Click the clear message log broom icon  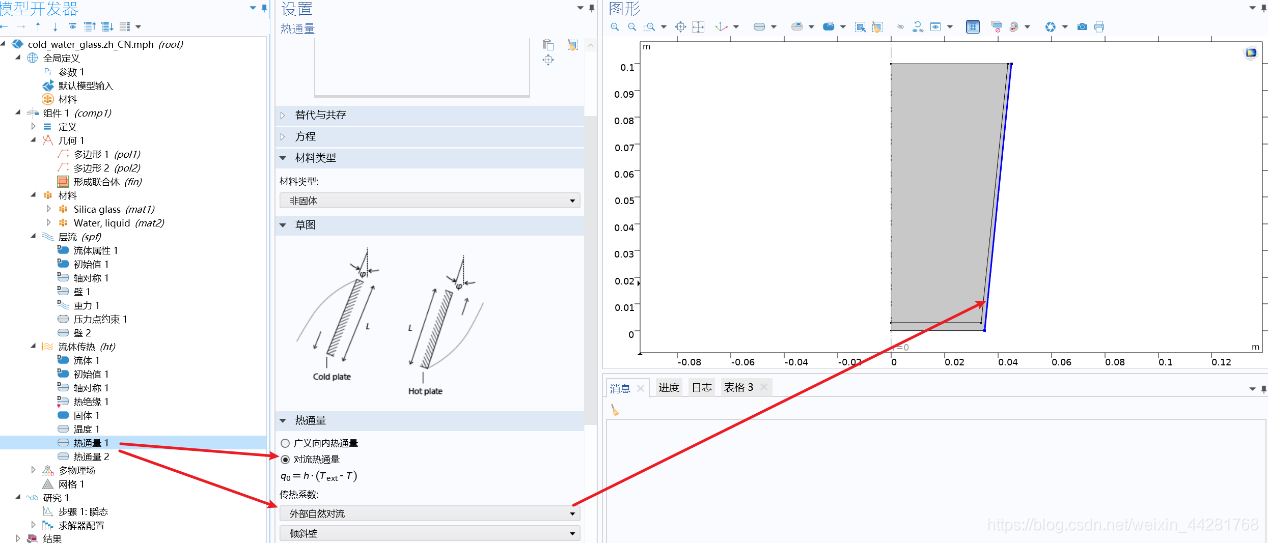tap(615, 410)
